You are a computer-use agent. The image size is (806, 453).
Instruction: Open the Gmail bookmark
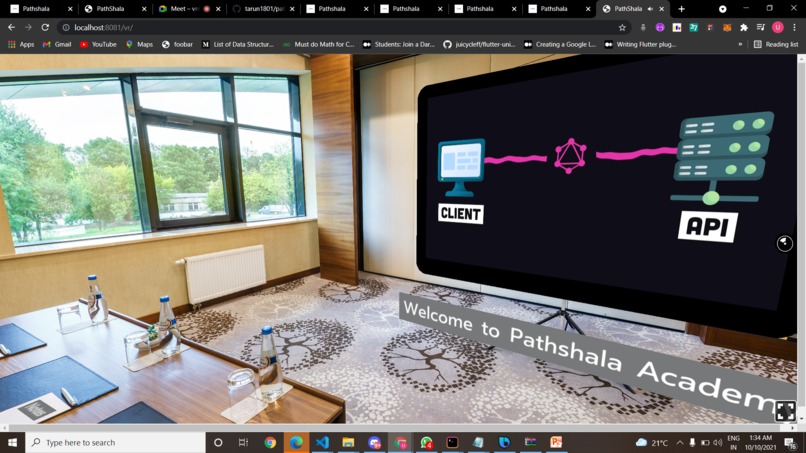pyautogui.click(x=57, y=44)
